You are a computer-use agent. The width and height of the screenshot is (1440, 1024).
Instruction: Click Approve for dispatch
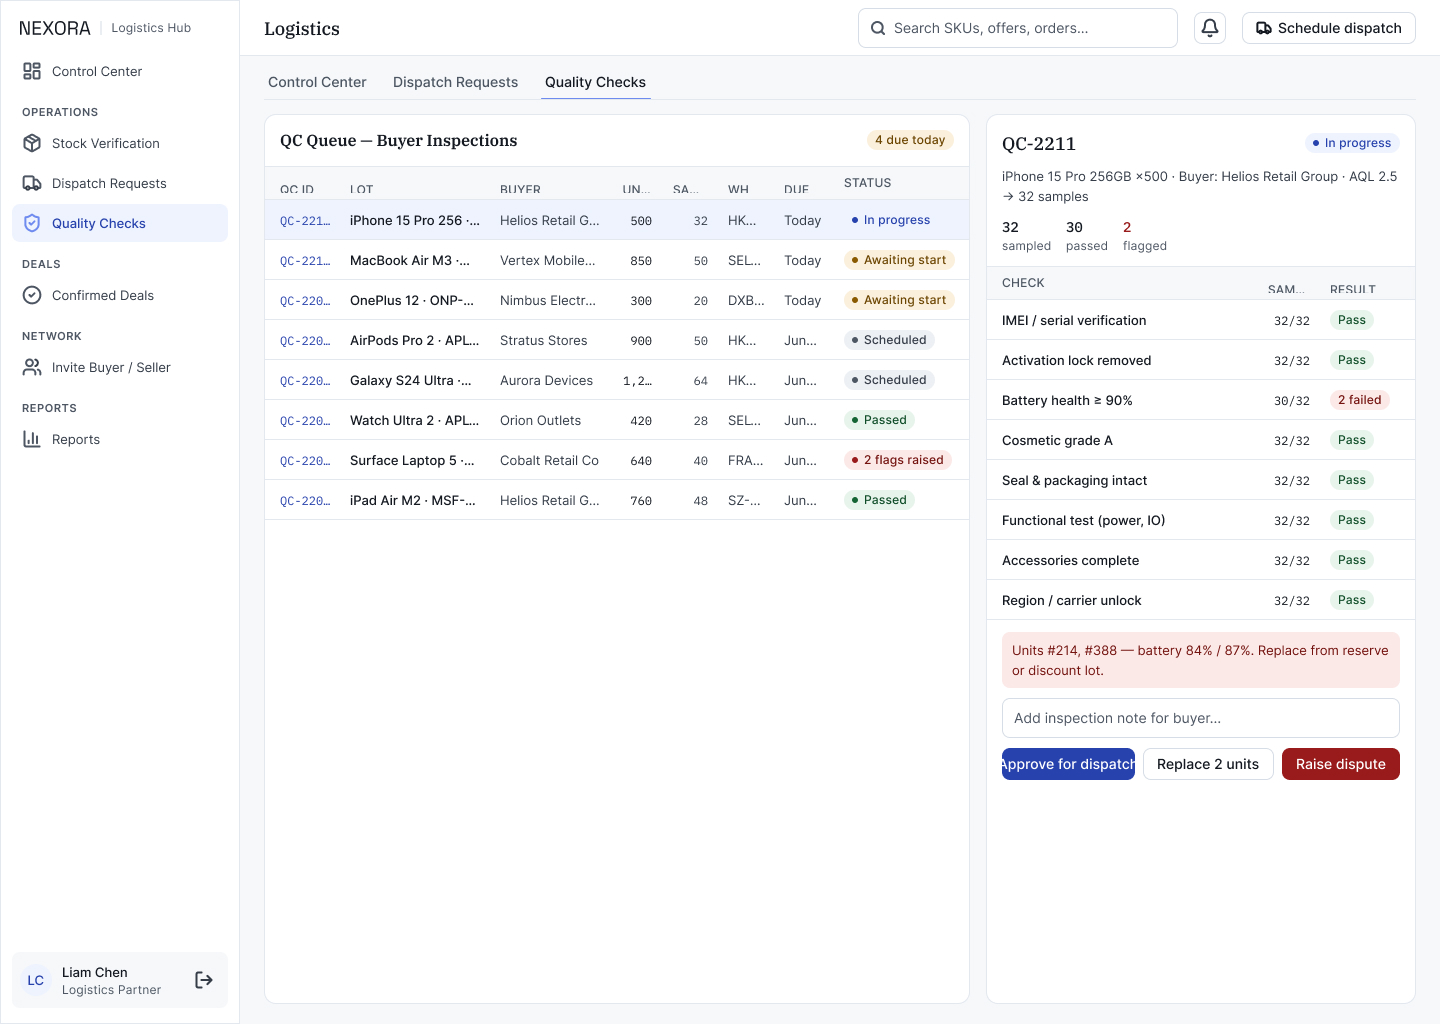pyautogui.click(x=1068, y=764)
